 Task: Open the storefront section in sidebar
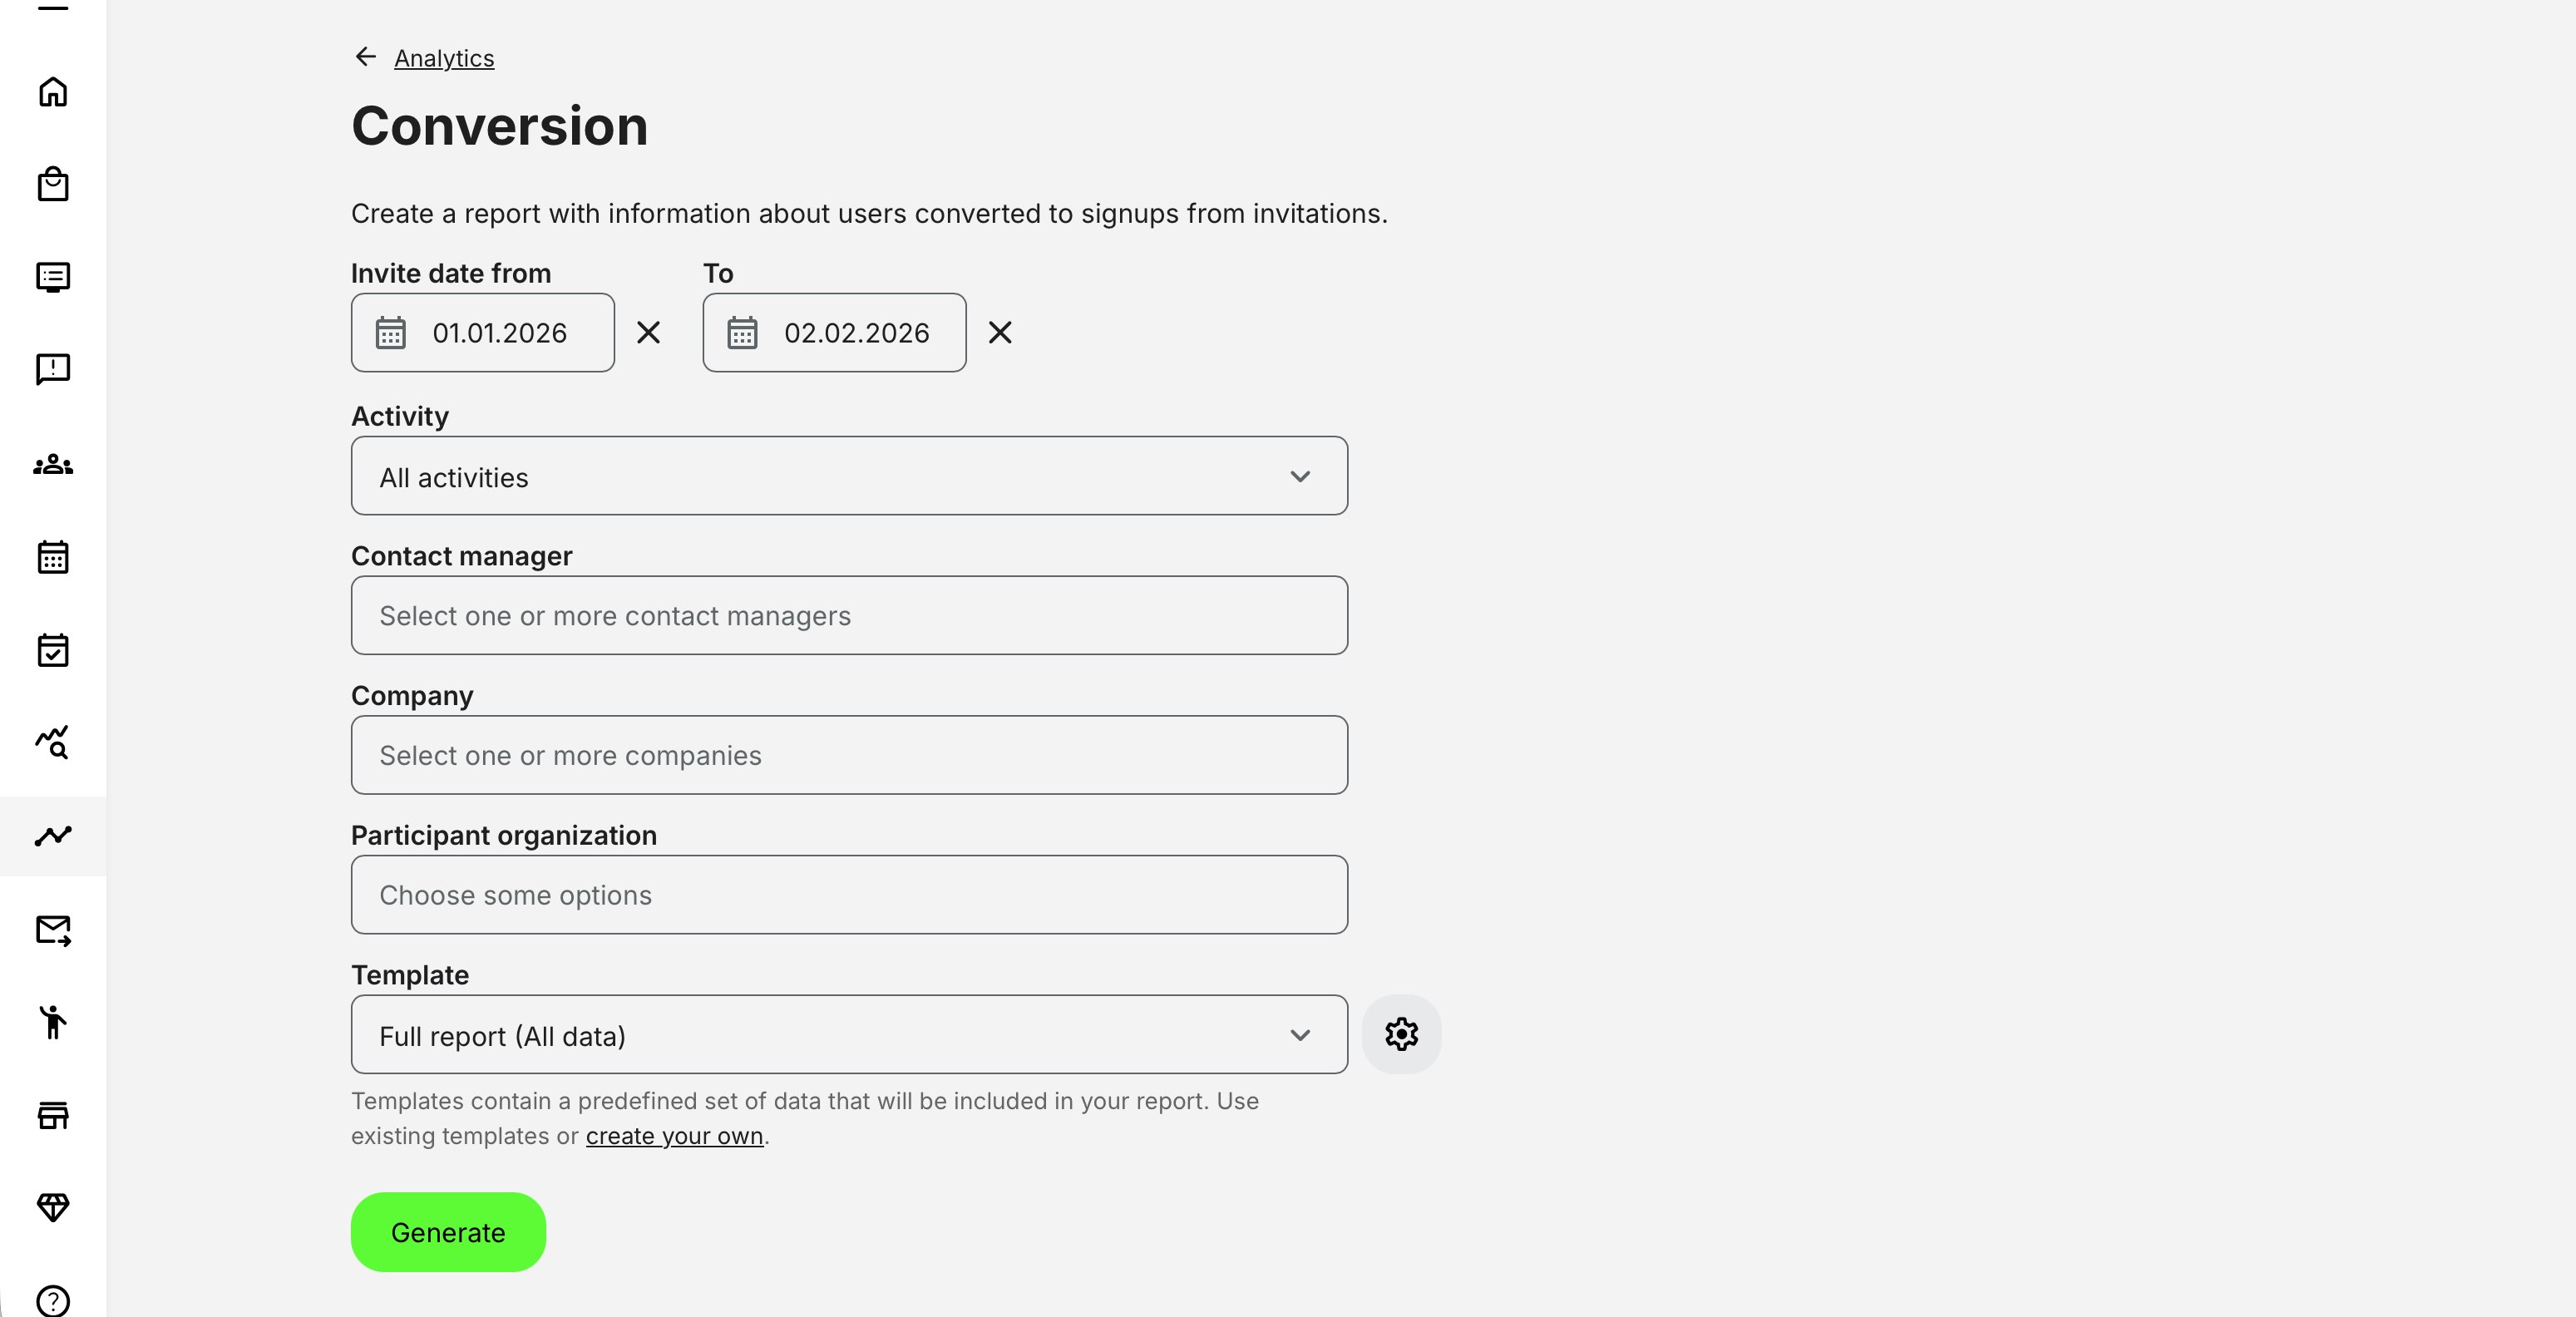coord(53,1116)
